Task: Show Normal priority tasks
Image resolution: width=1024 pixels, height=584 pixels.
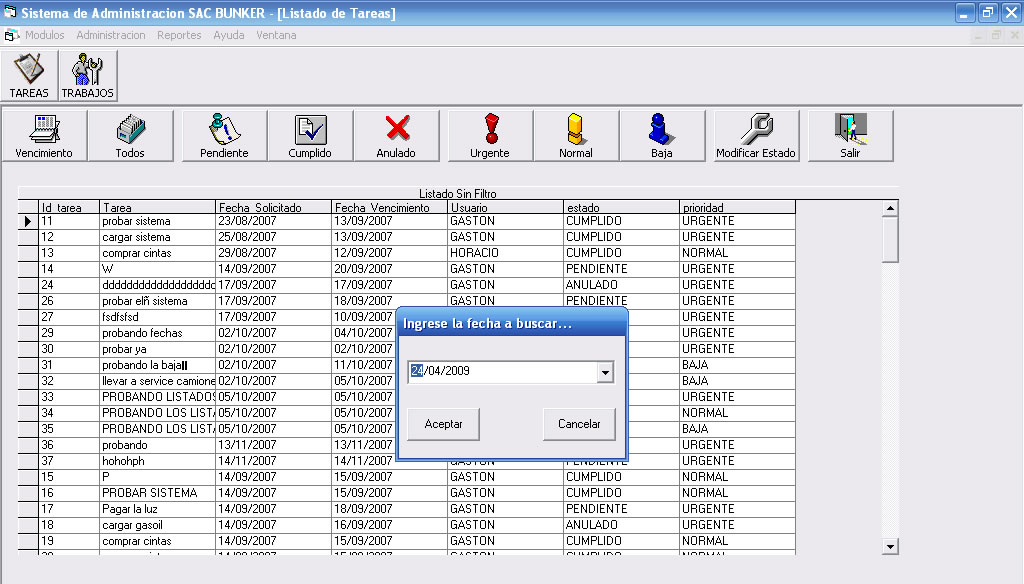Action: point(576,136)
